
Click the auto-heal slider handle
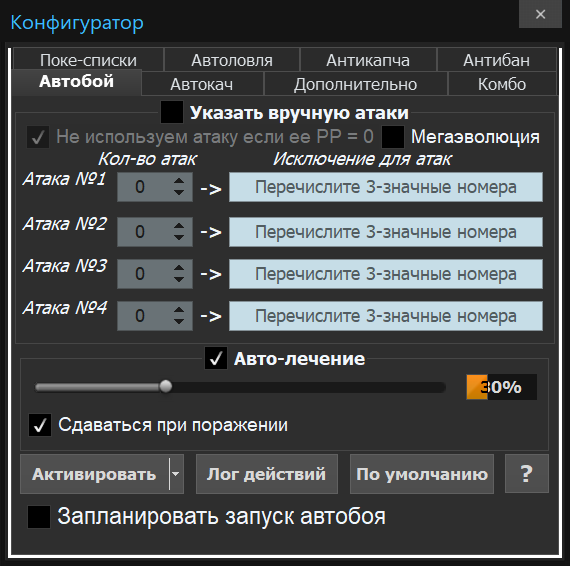coord(166,386)
